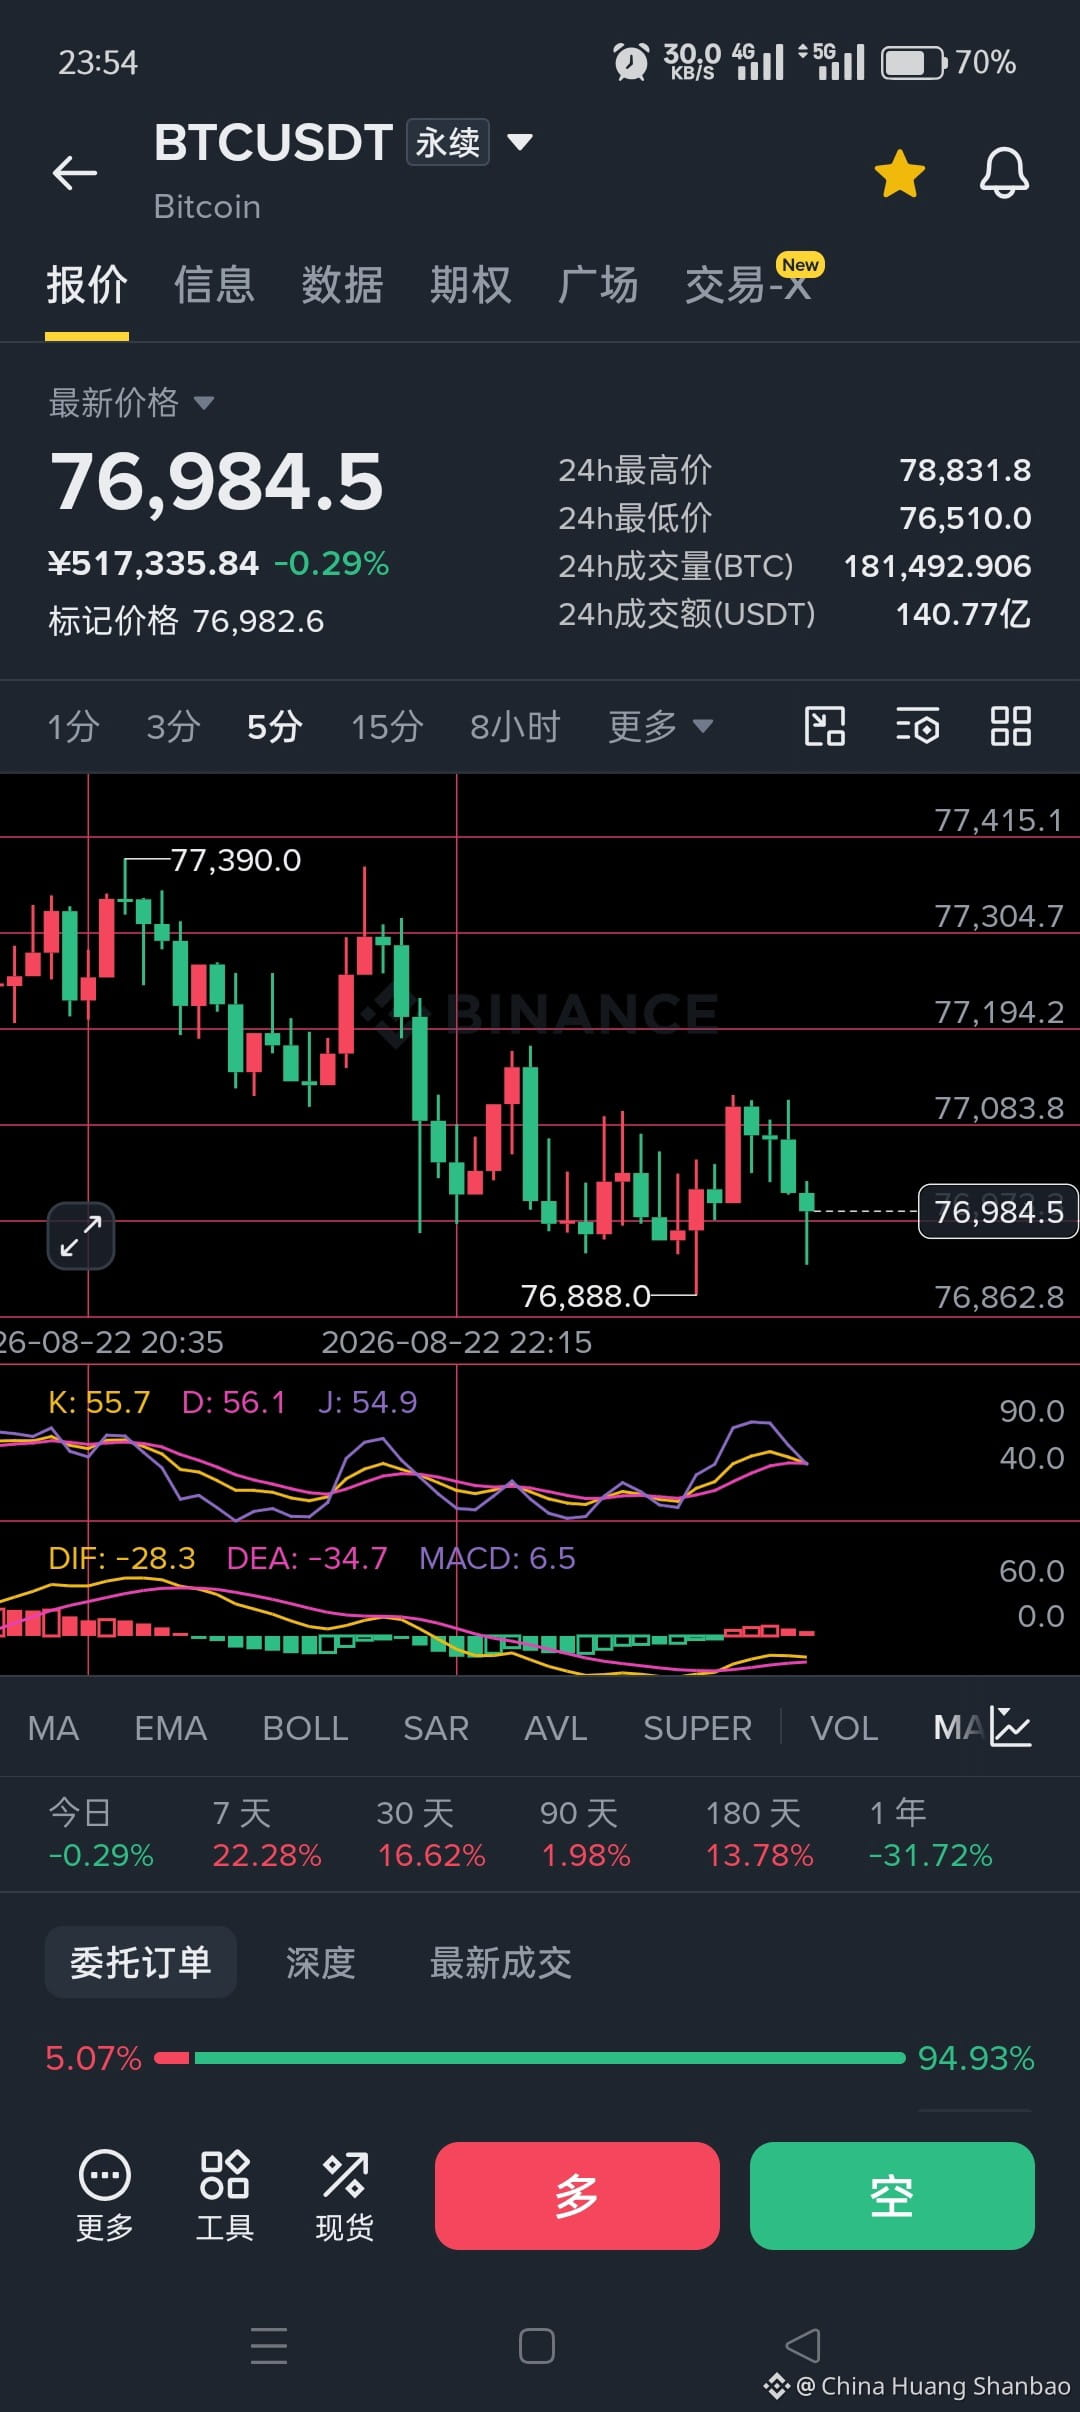The image size is (1080, 2412).
Task: Enable the AVL indicator
Action: click(556, 1728)
